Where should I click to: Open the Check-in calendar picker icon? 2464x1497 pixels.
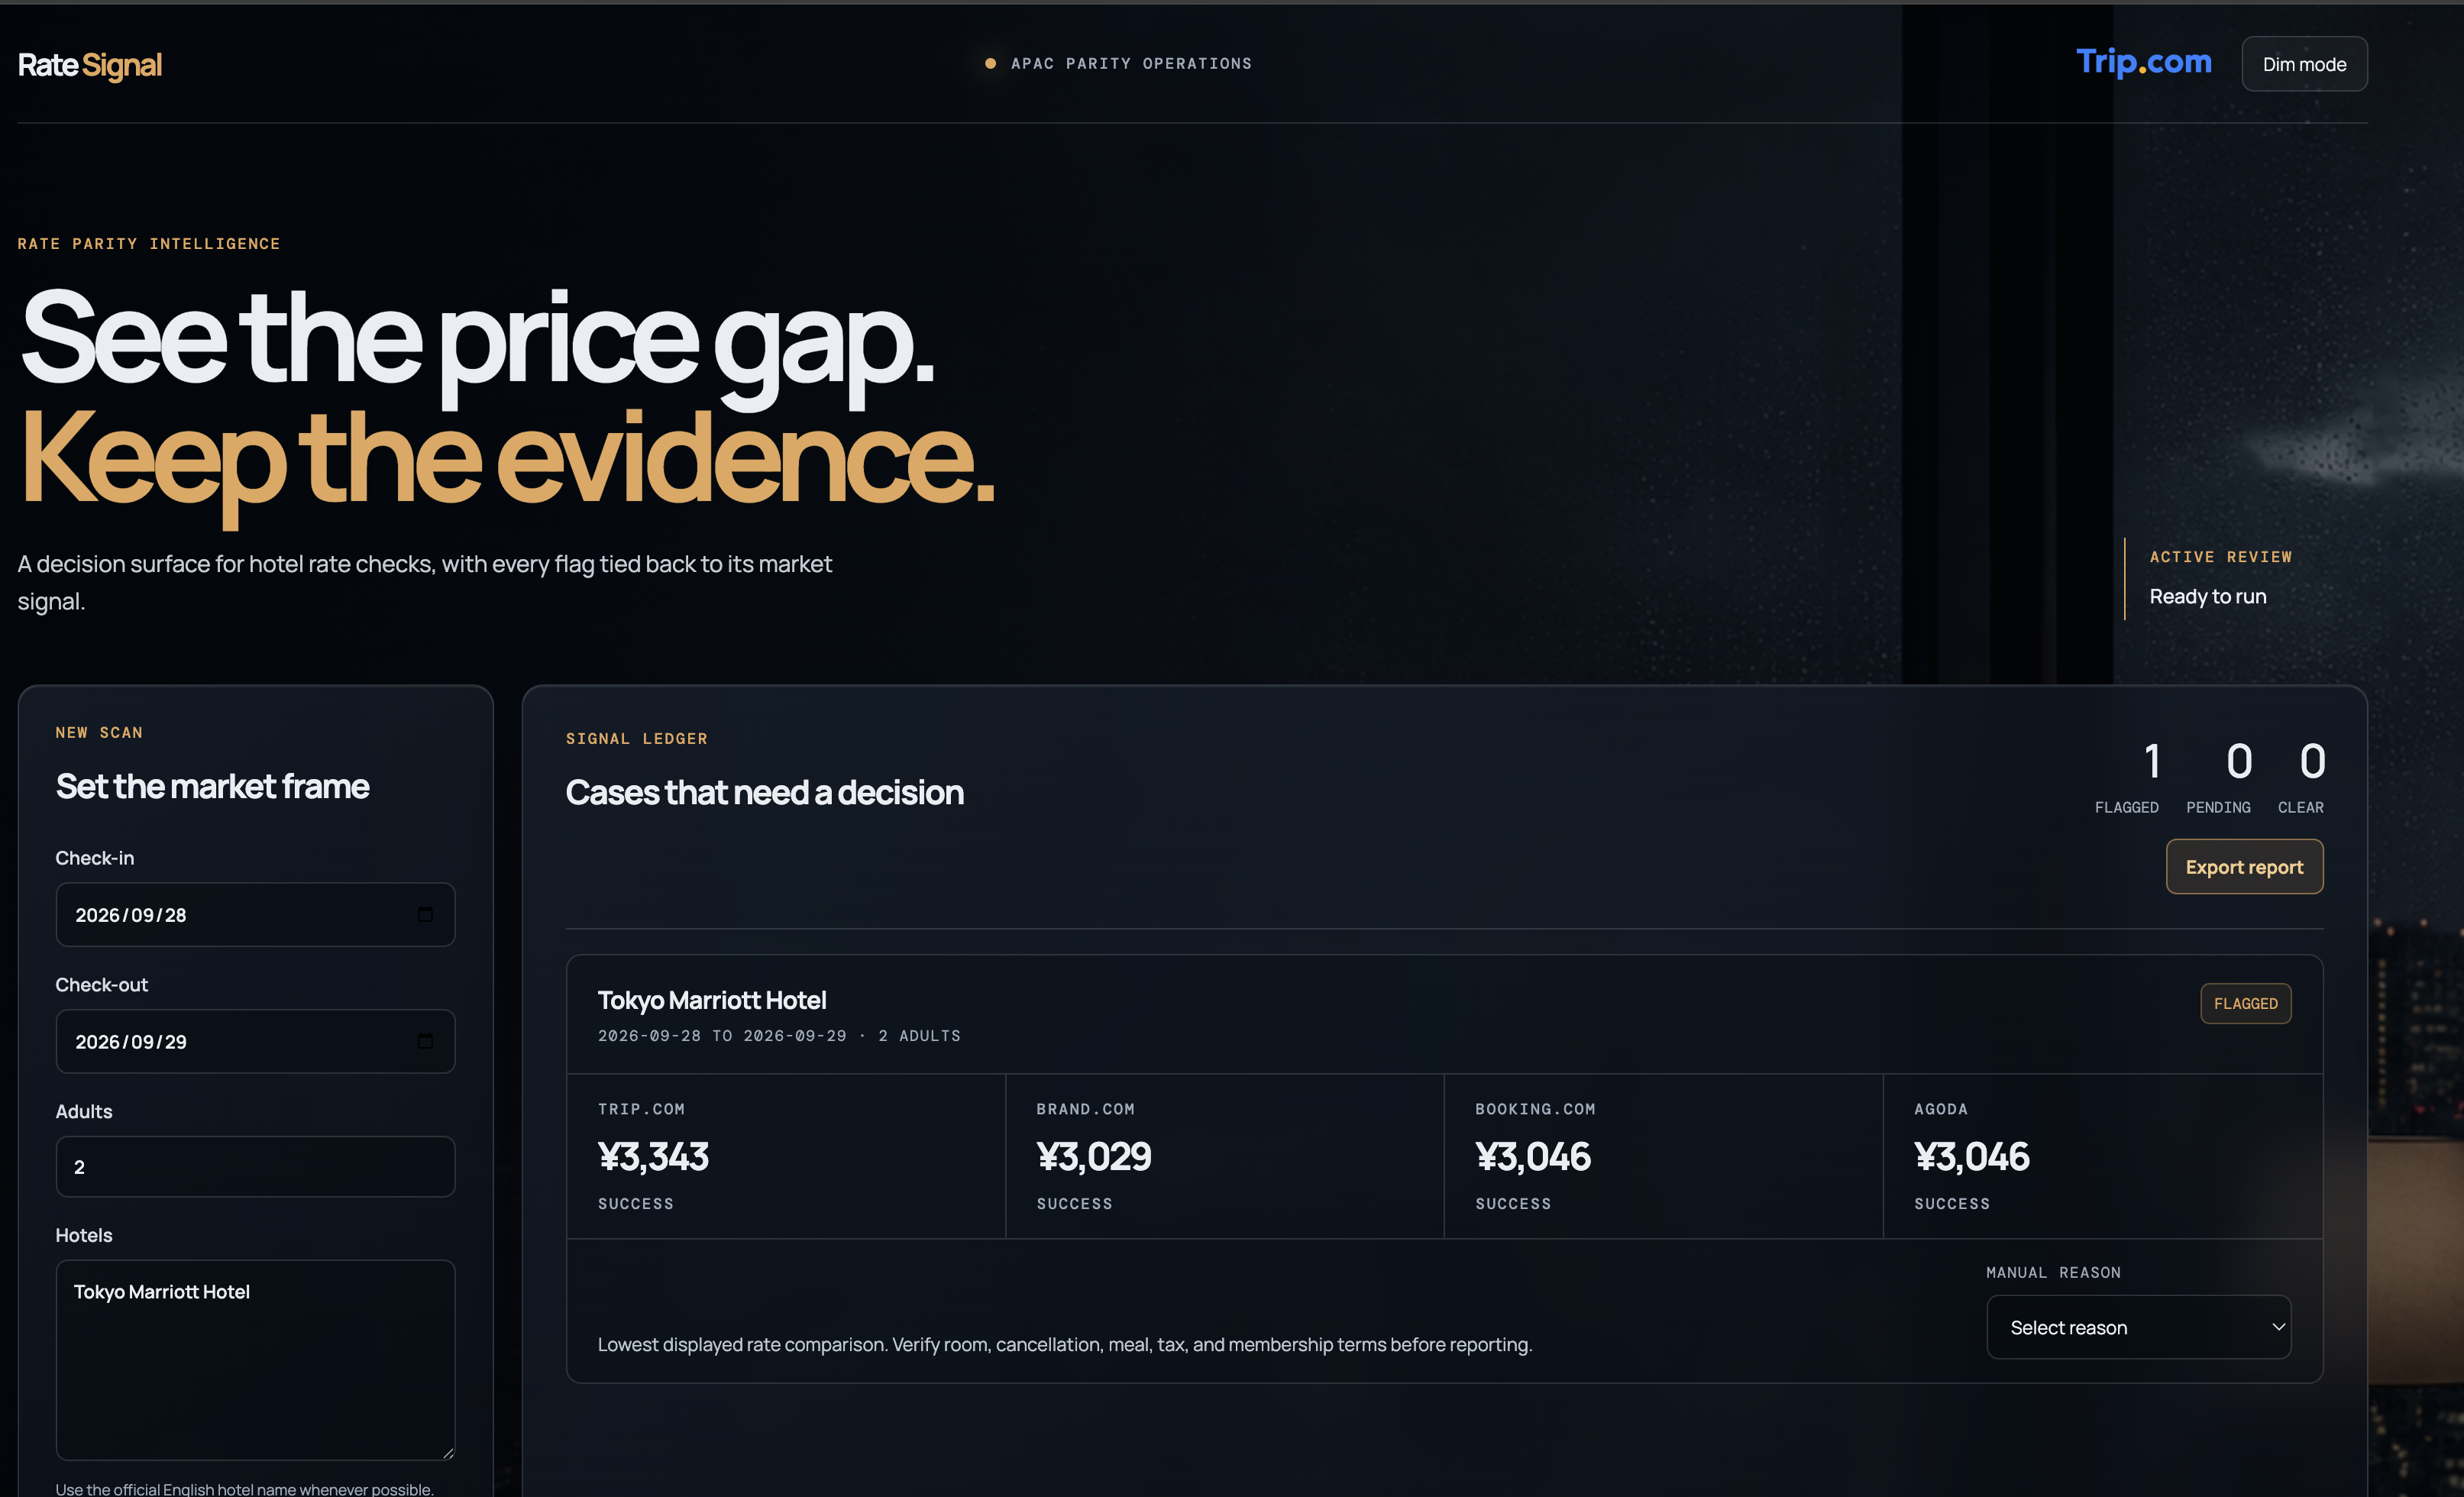[425, 914]
